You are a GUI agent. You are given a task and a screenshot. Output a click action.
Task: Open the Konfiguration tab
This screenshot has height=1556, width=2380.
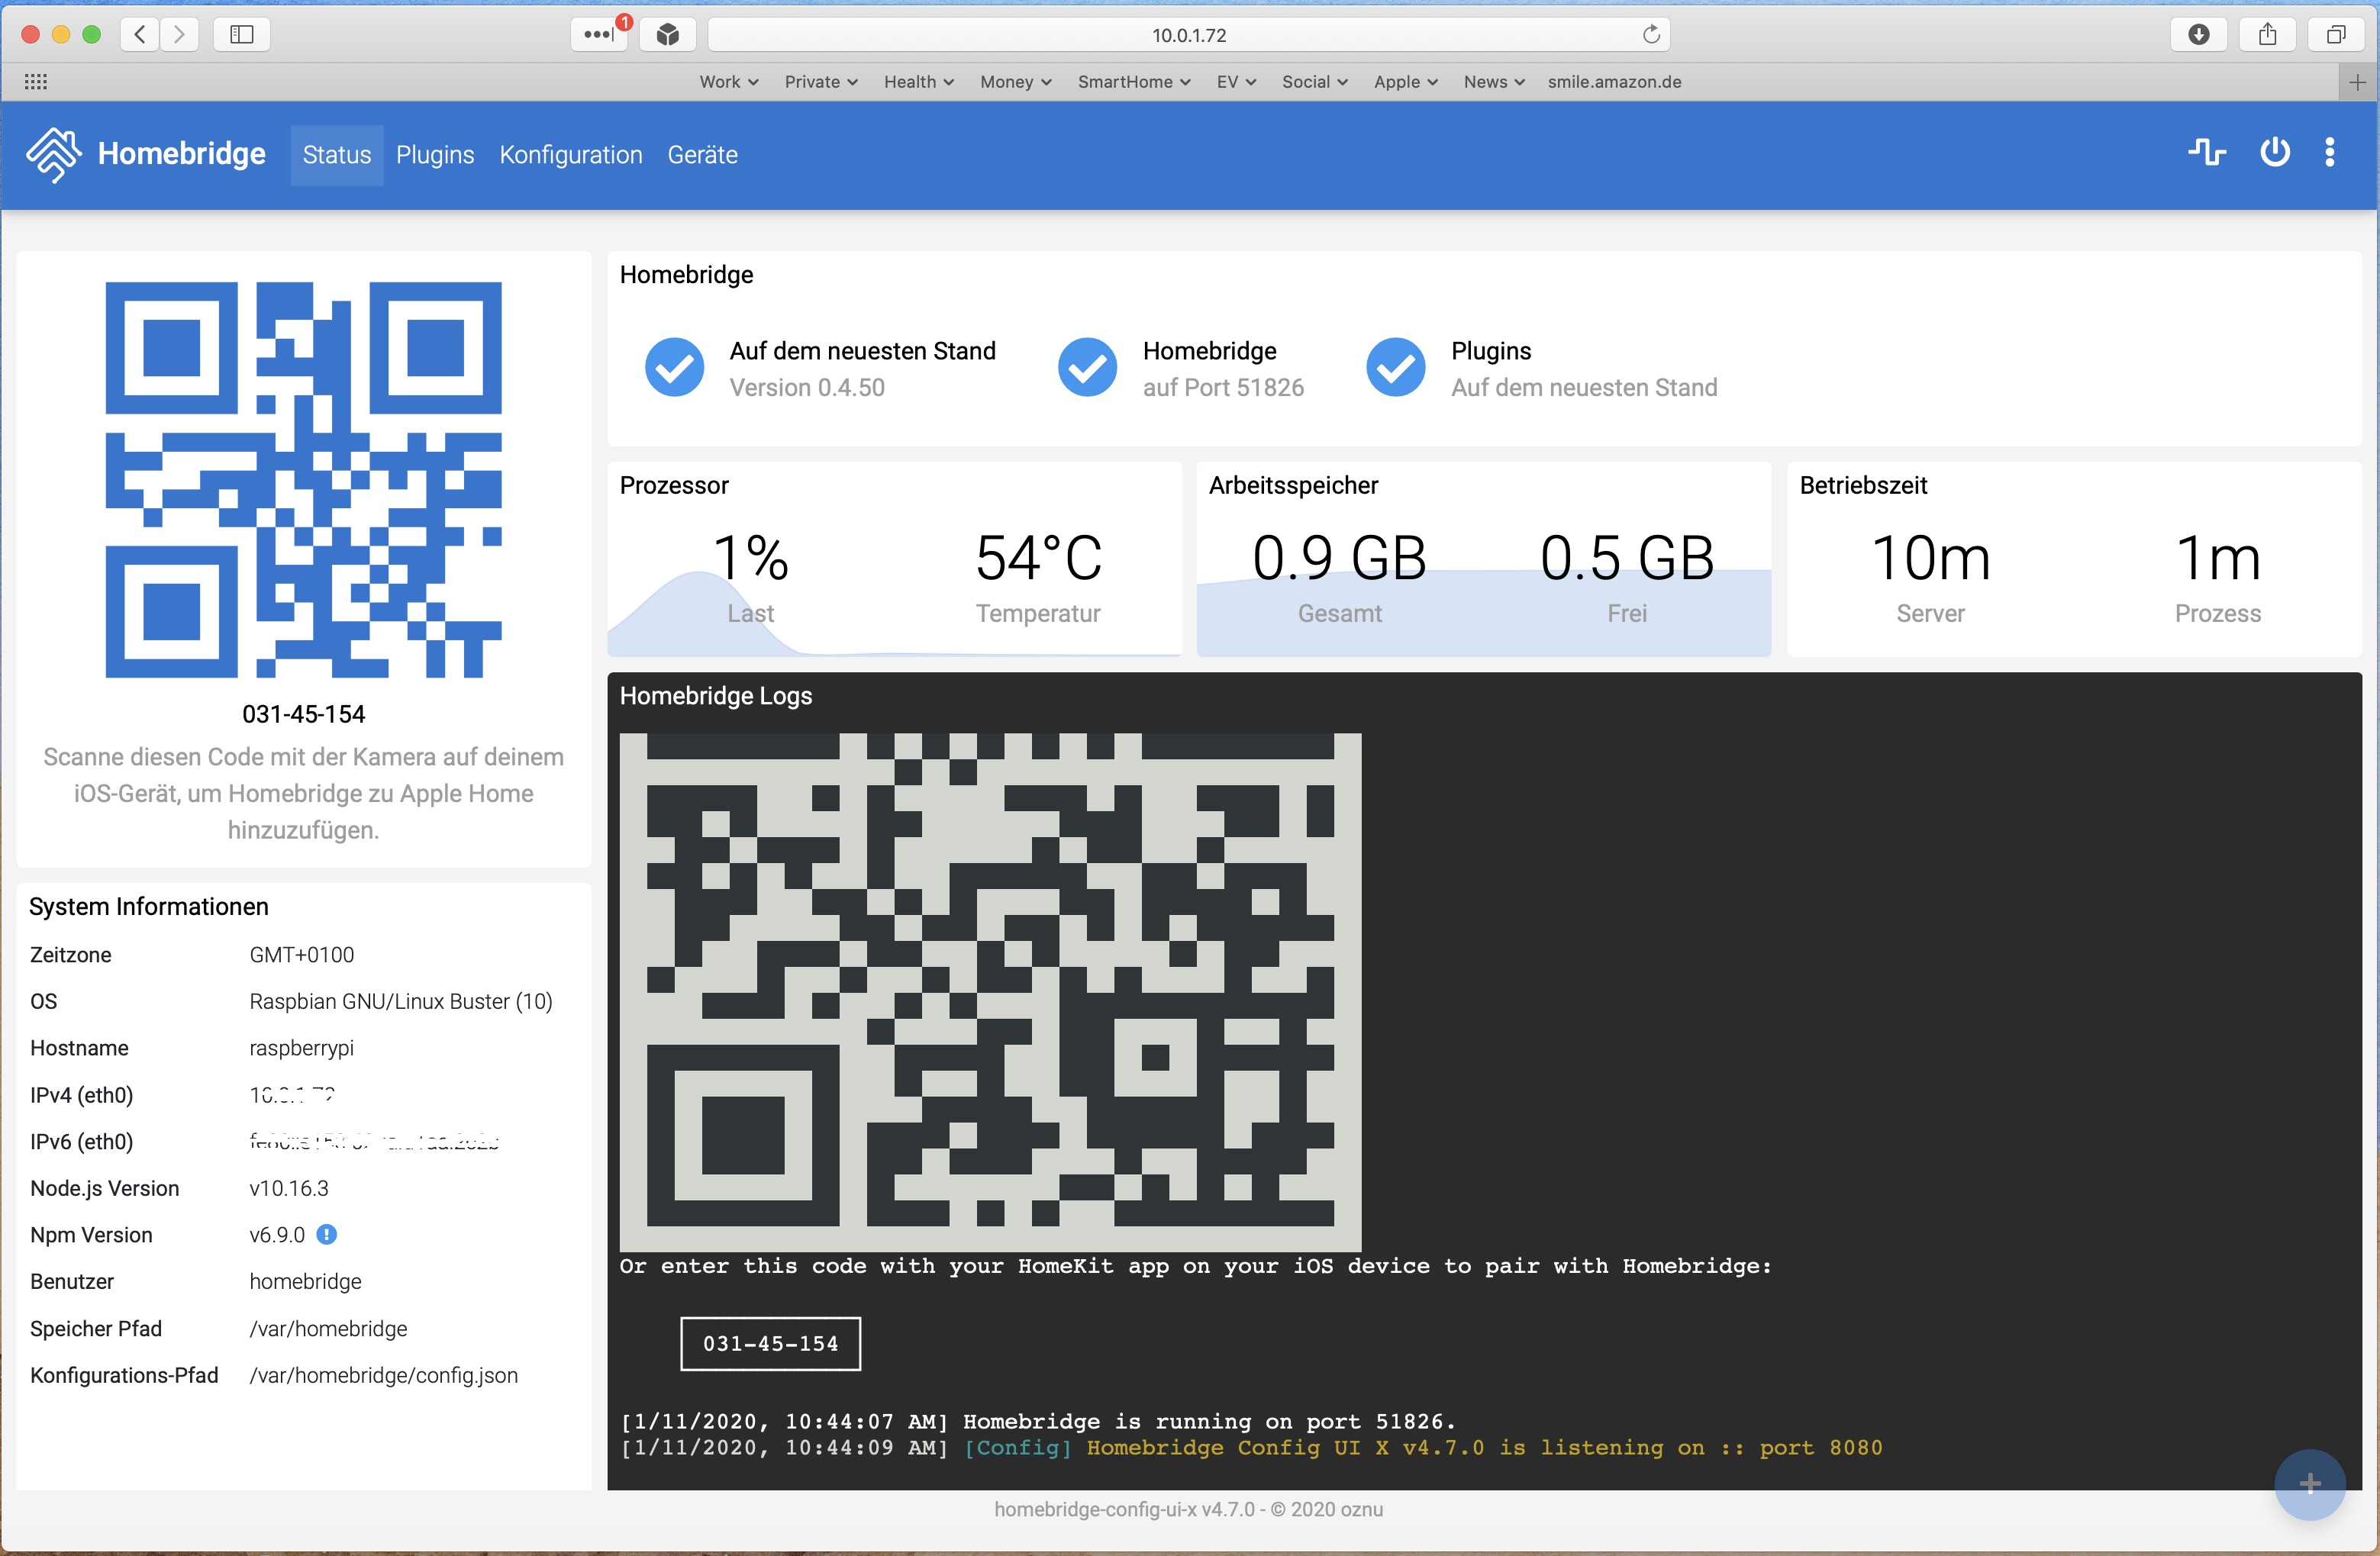tap(570, 155)
